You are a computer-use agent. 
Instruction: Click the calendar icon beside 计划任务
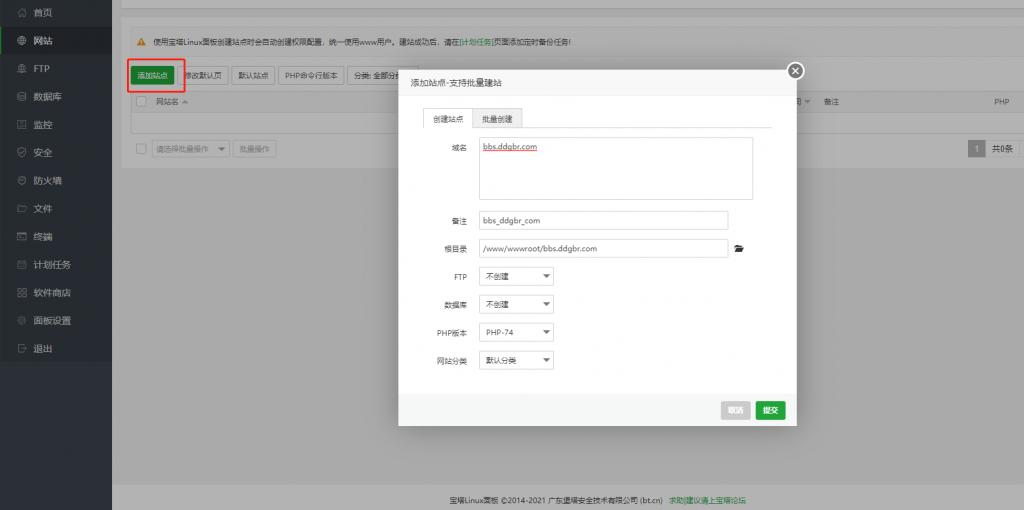(22, 264)
